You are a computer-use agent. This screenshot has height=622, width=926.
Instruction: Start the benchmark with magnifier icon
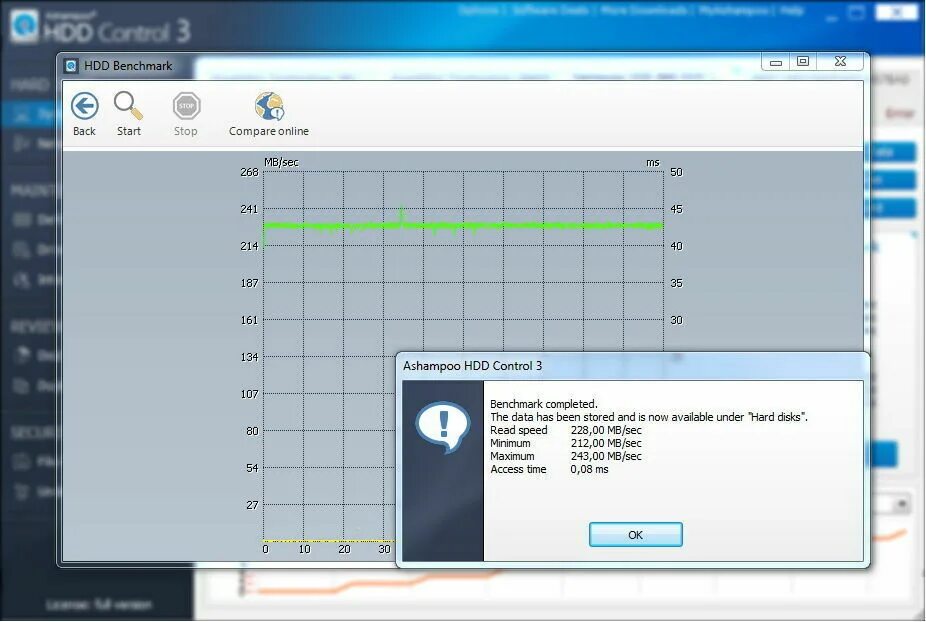tap(128, 106)
